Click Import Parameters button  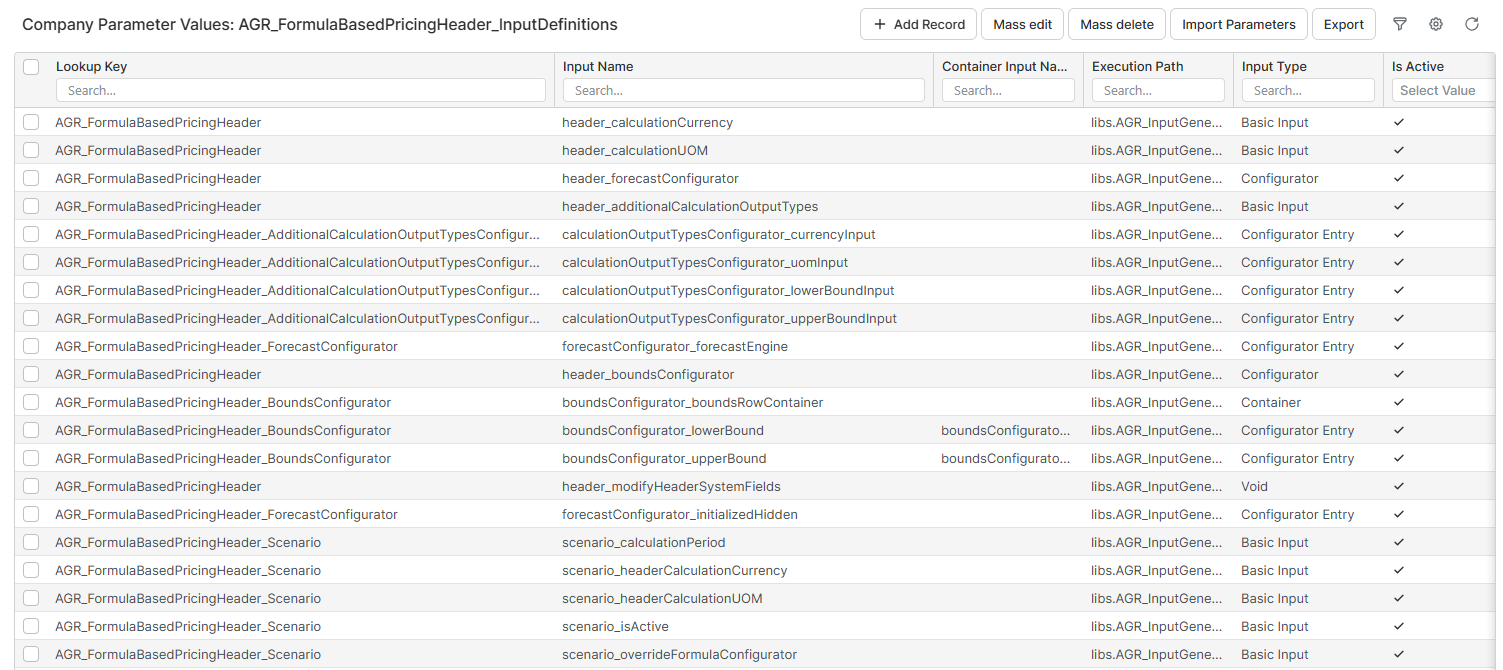click(1238, 24)
